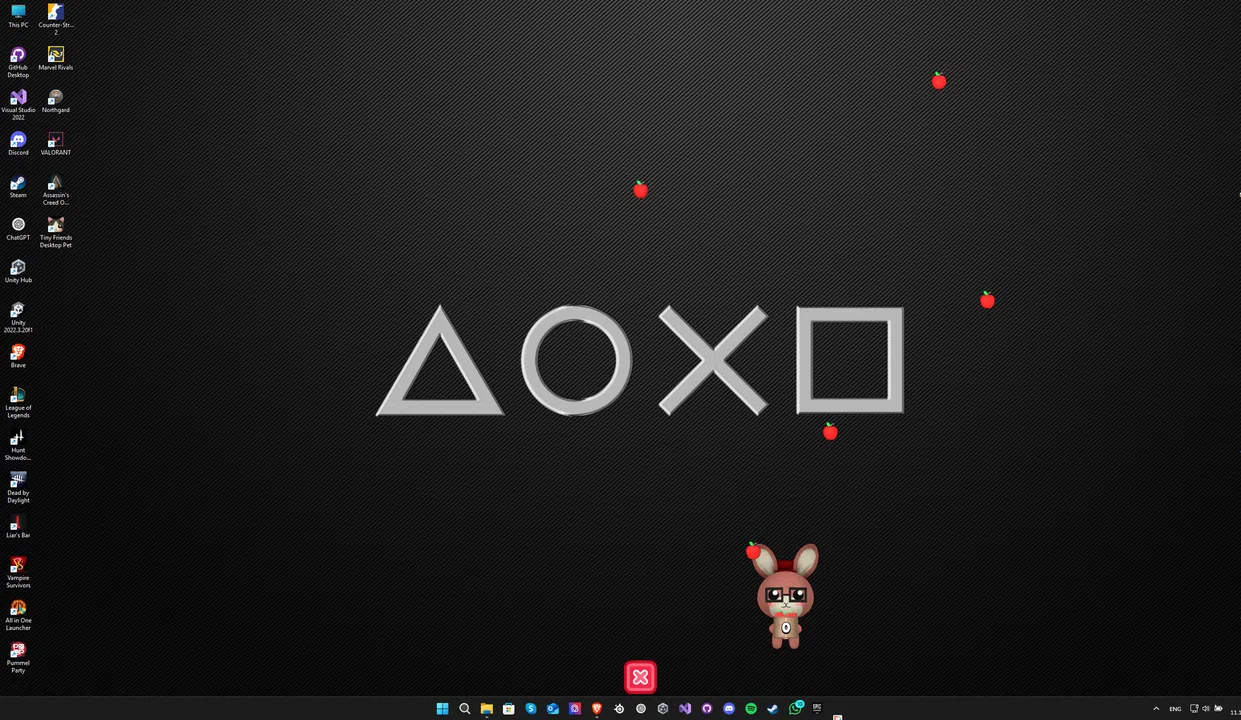Viewport: 1241px width, 720px height.
Task: Open Brave browser from the taskbar
Action: [597, 709]
